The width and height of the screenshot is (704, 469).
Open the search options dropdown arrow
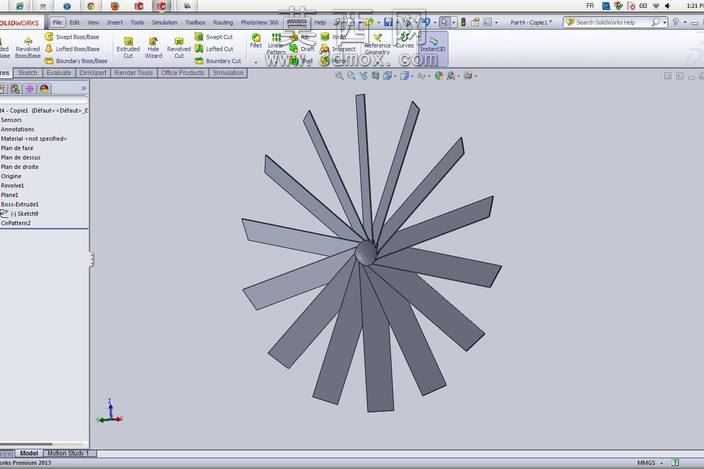tap(664, 22)
